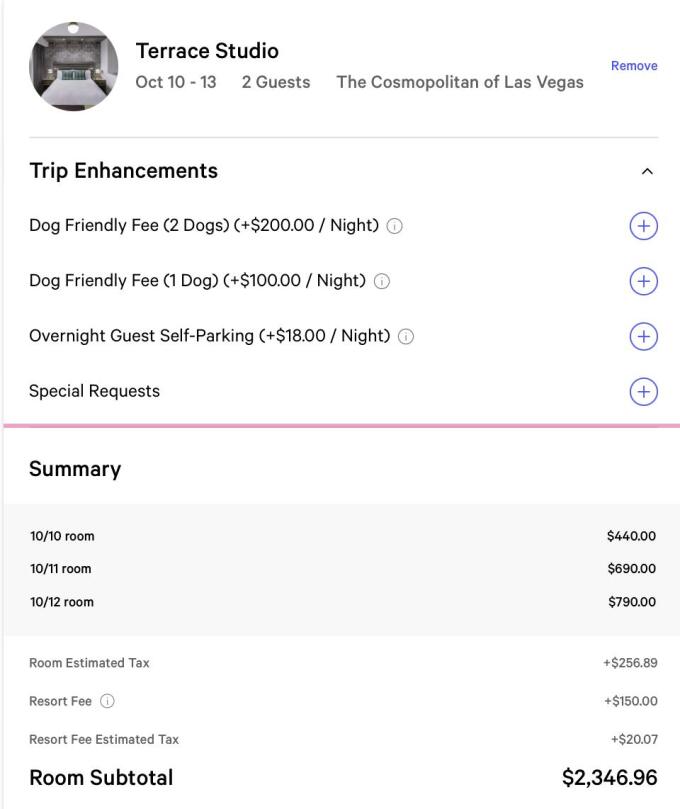Add Special Requests with plus icon
Screen dimensions: 680x809
click(643, 391)
